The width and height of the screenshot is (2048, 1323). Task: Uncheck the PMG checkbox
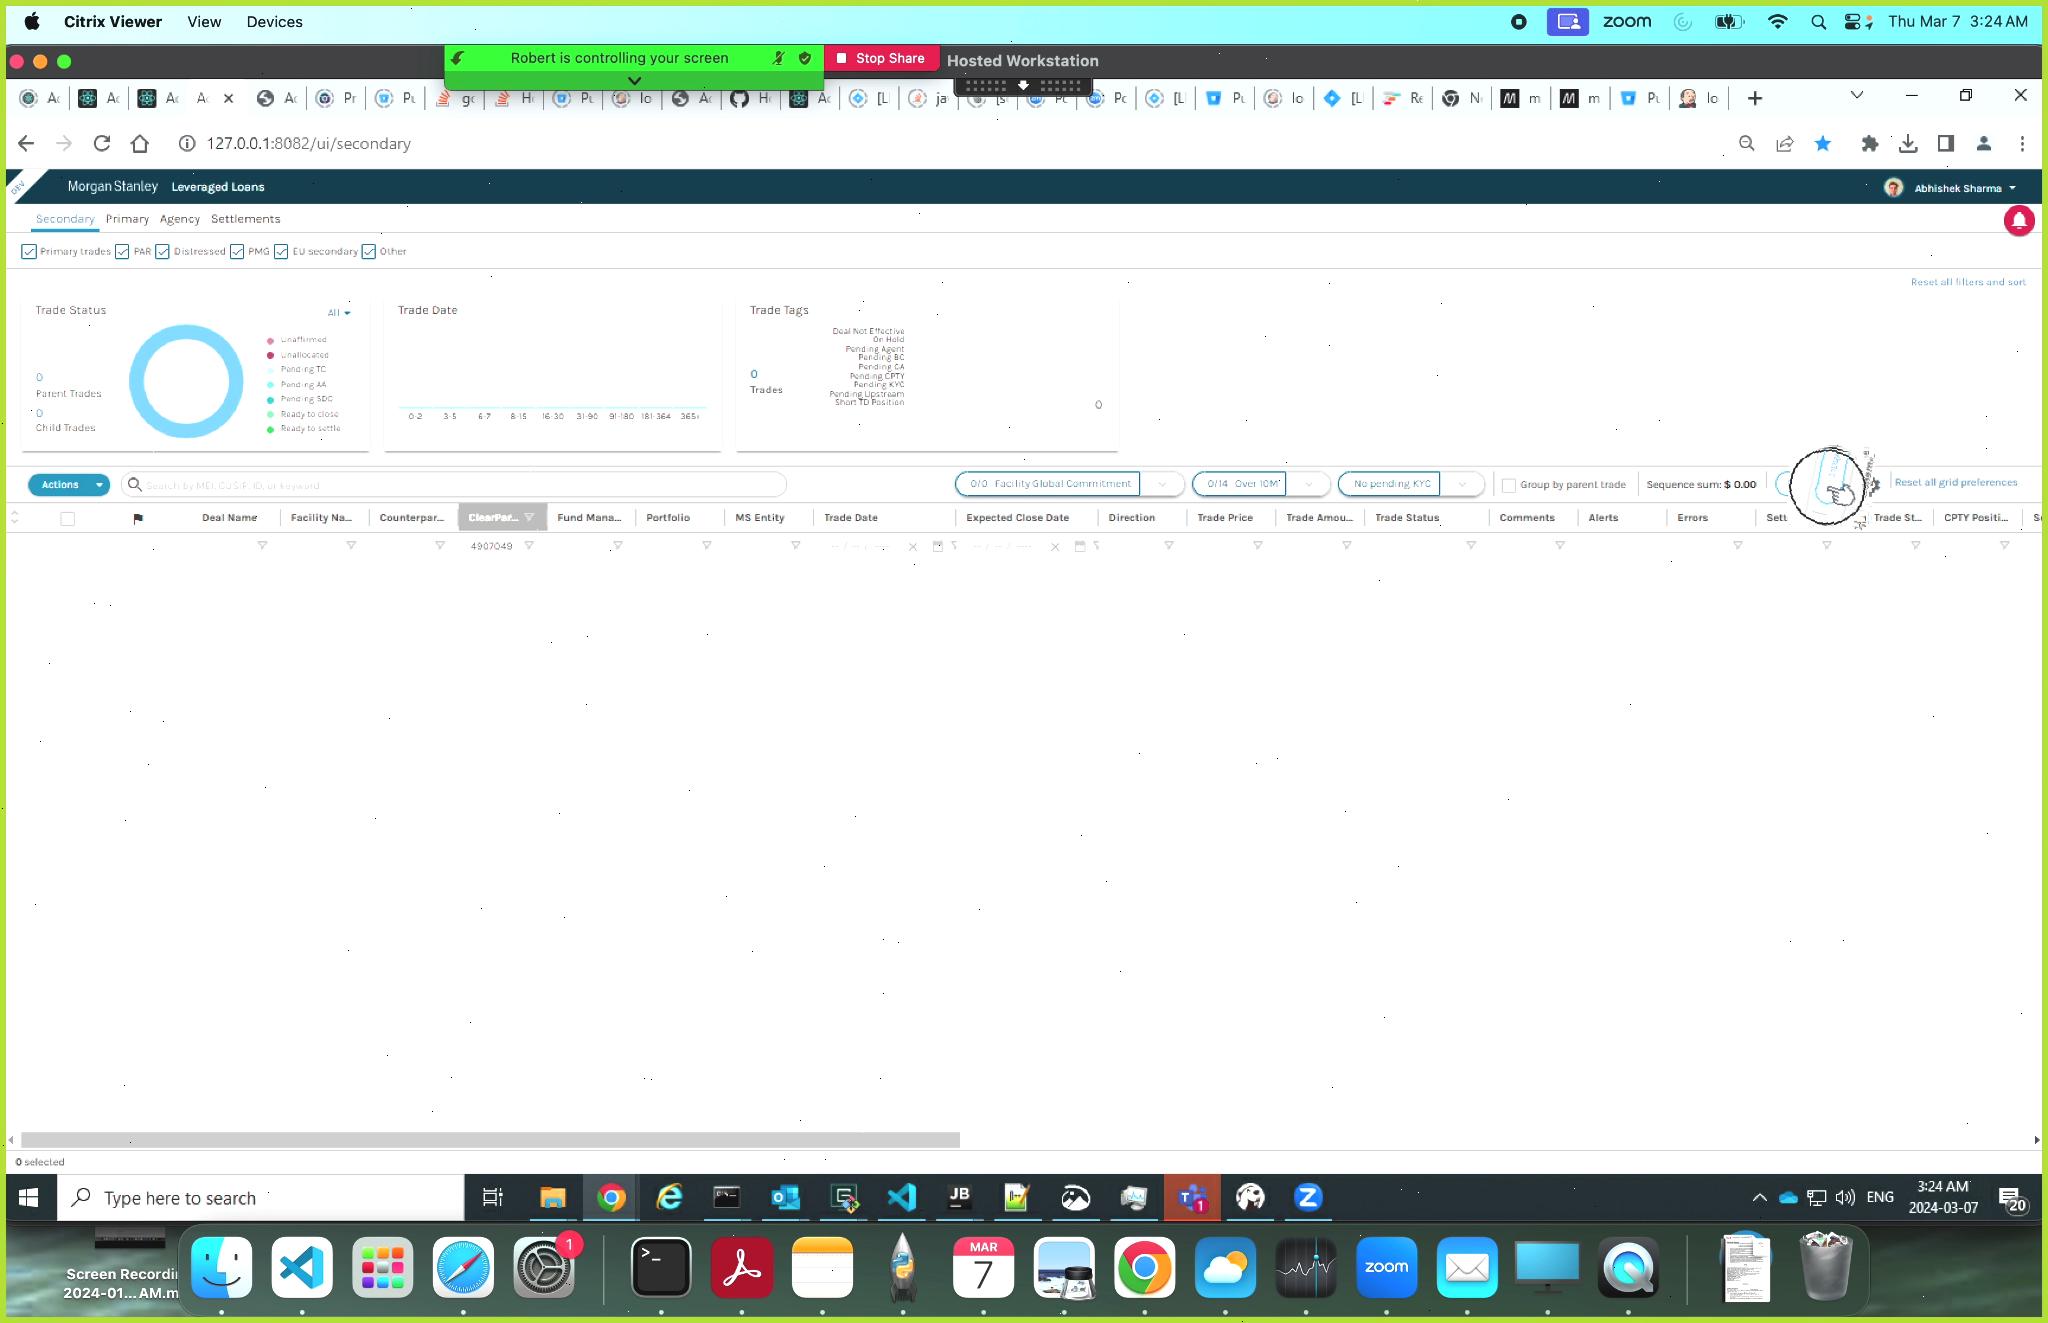tap(237, 251)
